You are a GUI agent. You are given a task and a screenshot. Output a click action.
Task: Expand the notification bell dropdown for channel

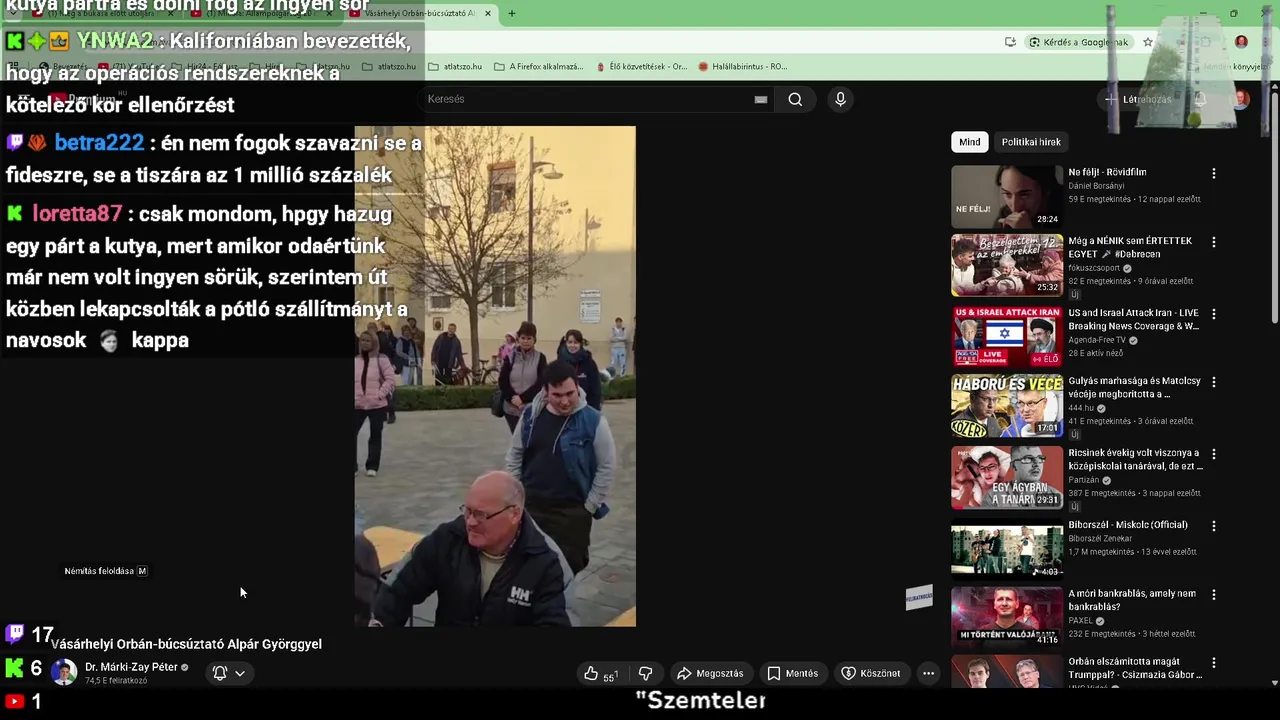229,673
